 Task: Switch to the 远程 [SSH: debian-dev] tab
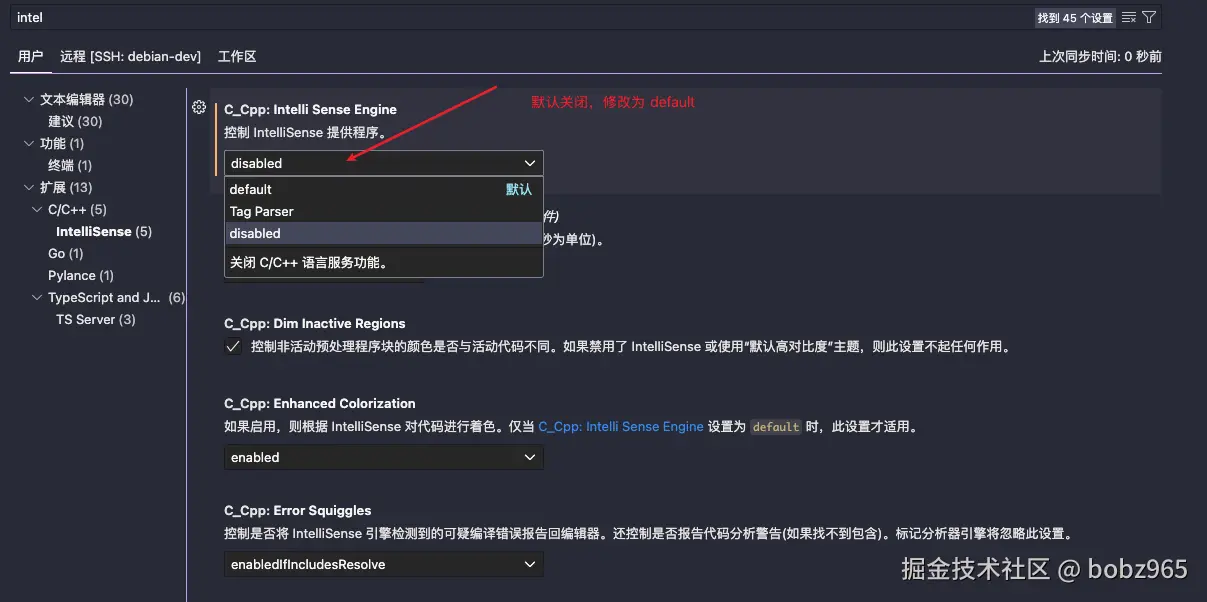tap(131, 56)
